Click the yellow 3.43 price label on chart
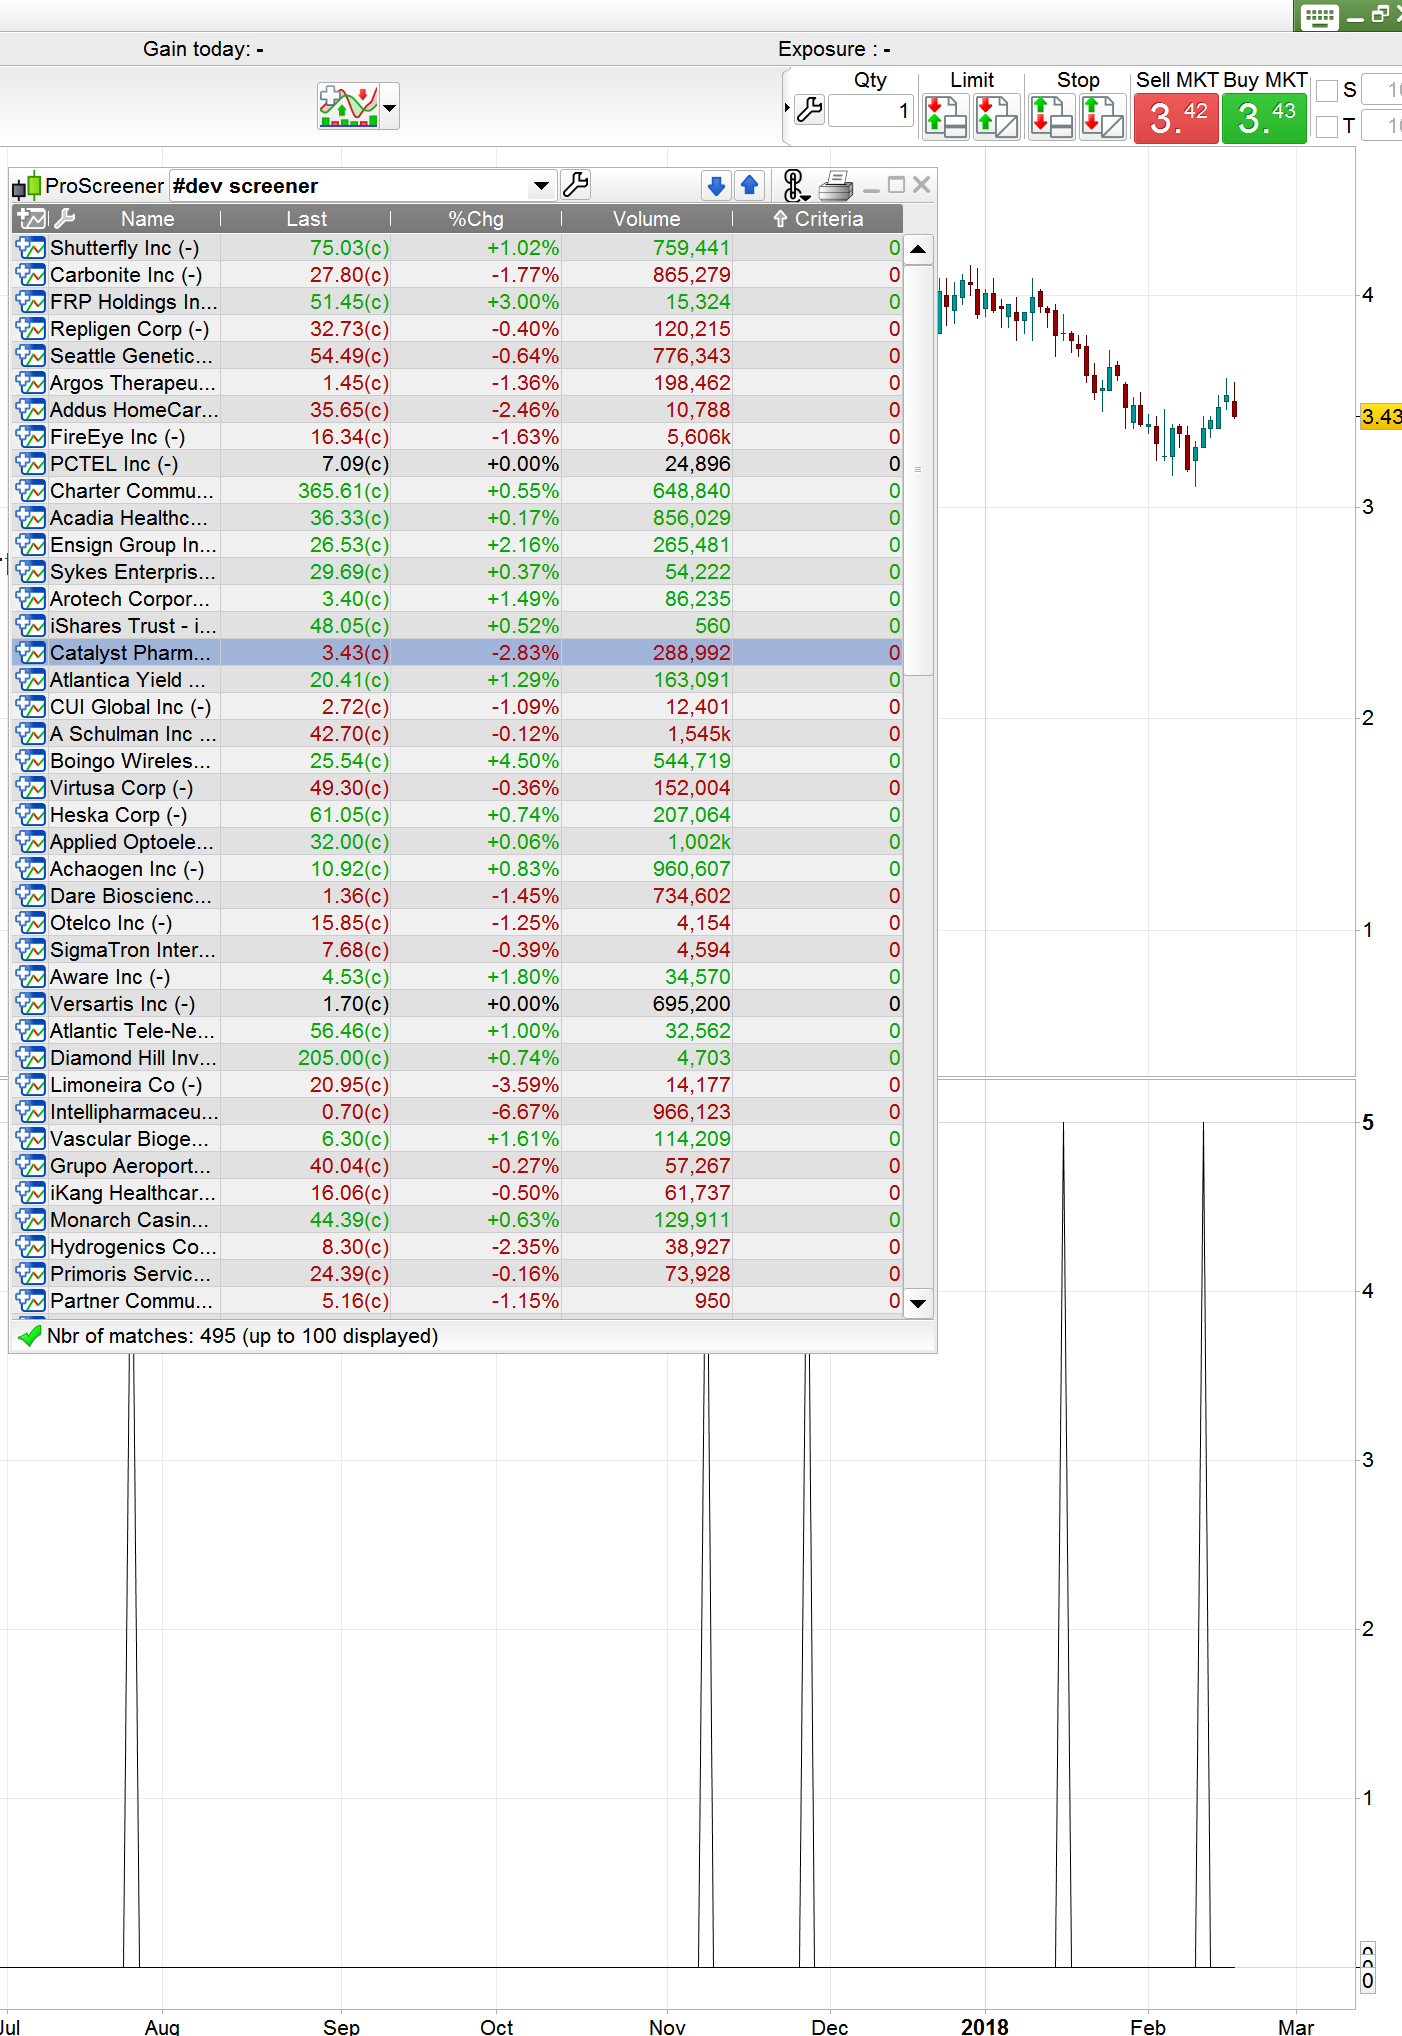The height and width of the screenshot is (2036, 1402). point(1381,416)
